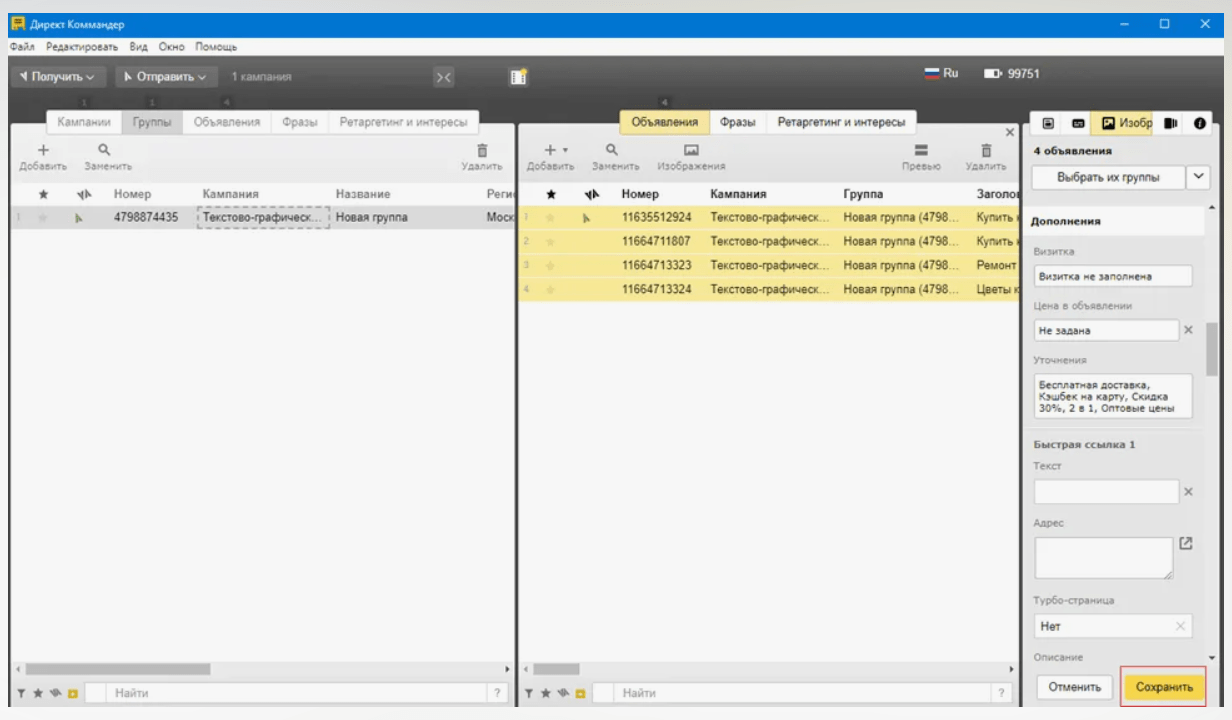Viewport: 1232px width, 720px height.
Task: Click info icon in right inspector tabs
Action: pyautogui.click(x=1198, y=123)
